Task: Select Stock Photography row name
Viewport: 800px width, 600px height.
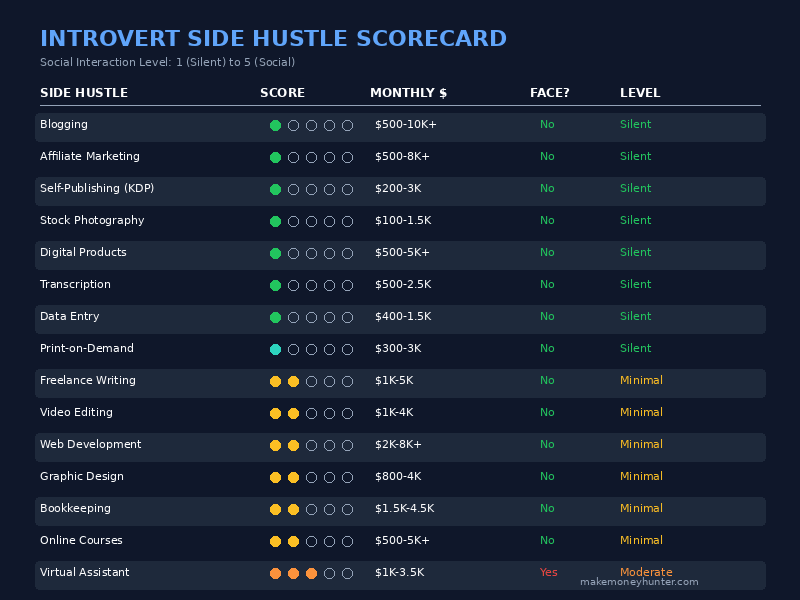Action: 92,220
